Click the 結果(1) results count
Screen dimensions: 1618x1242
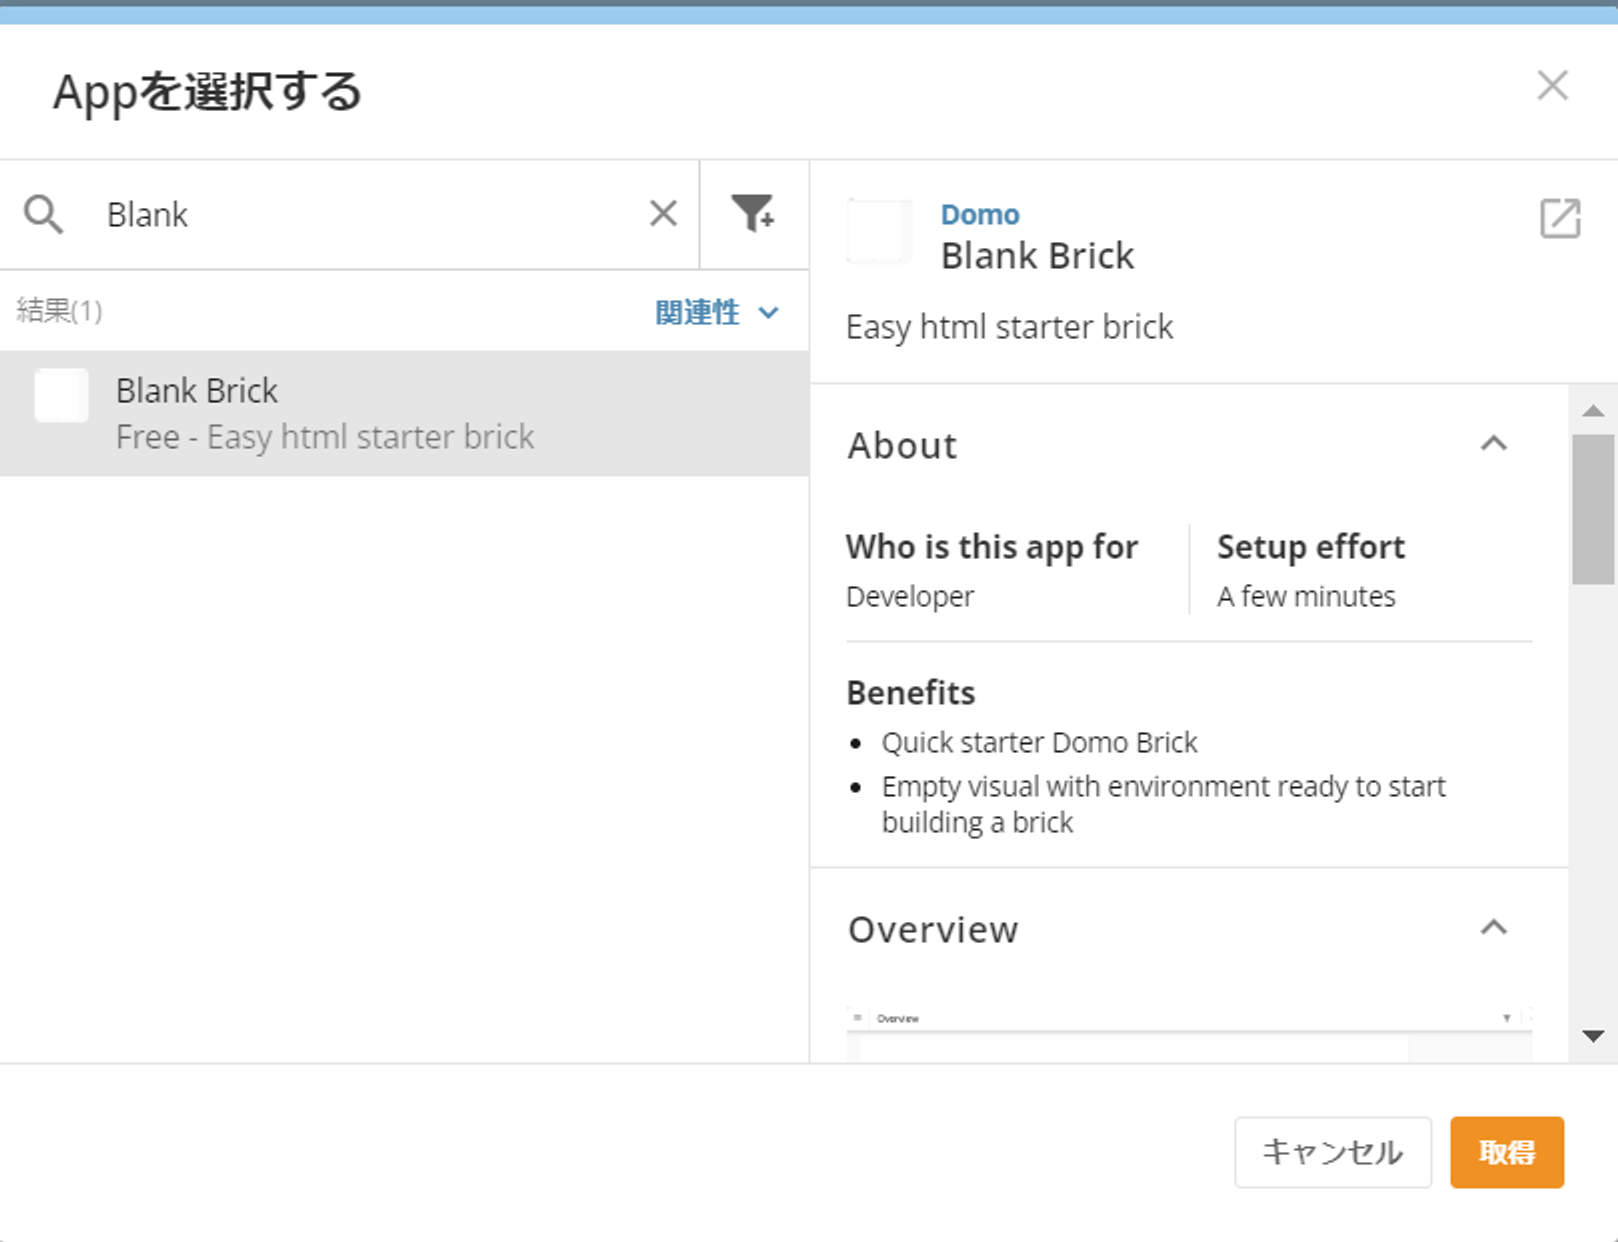59,310
